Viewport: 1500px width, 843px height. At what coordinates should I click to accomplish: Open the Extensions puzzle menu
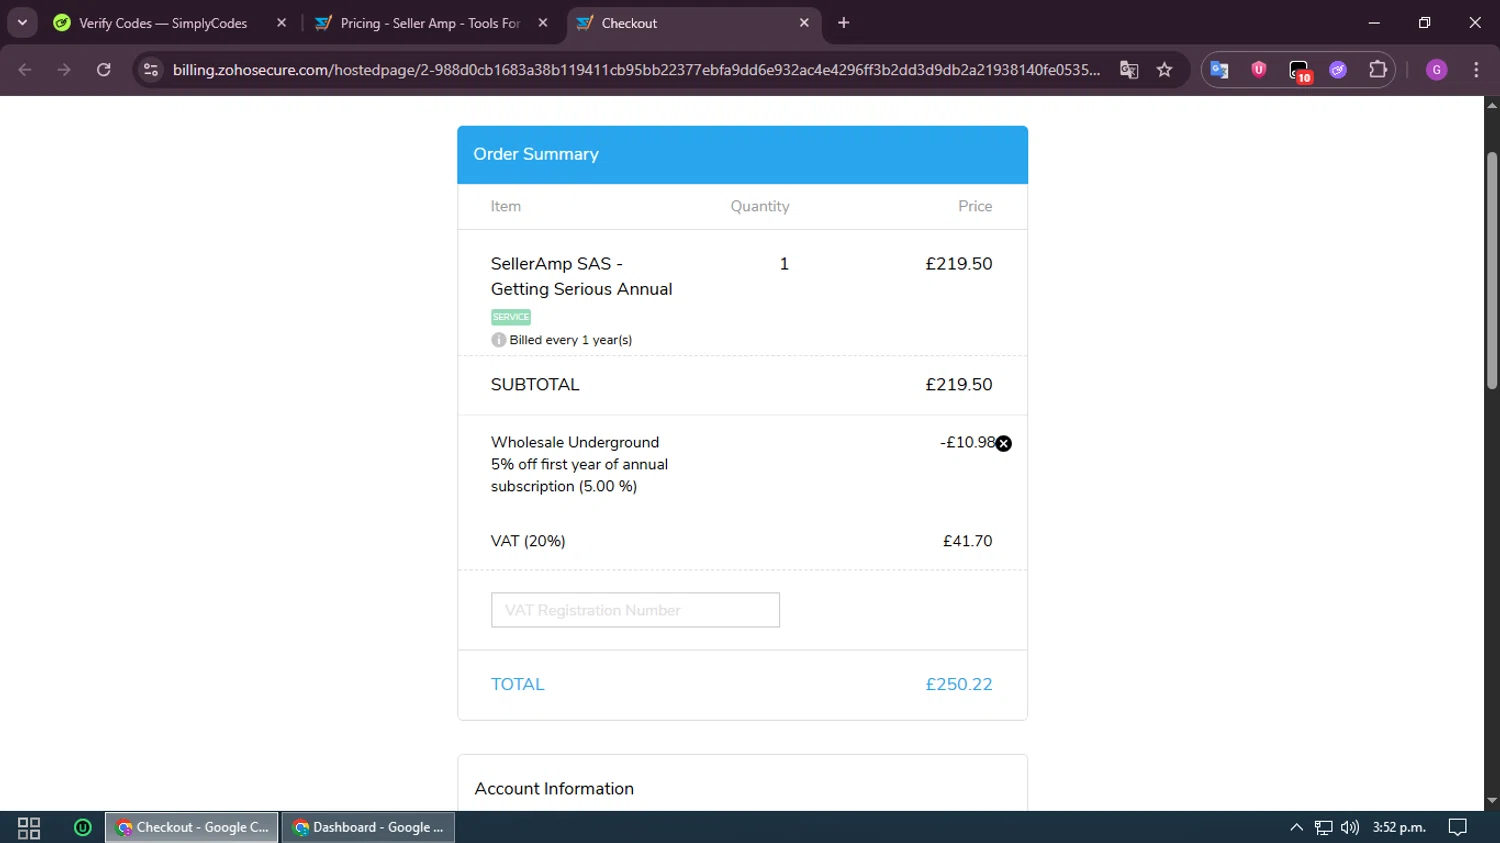(1378, 70)
